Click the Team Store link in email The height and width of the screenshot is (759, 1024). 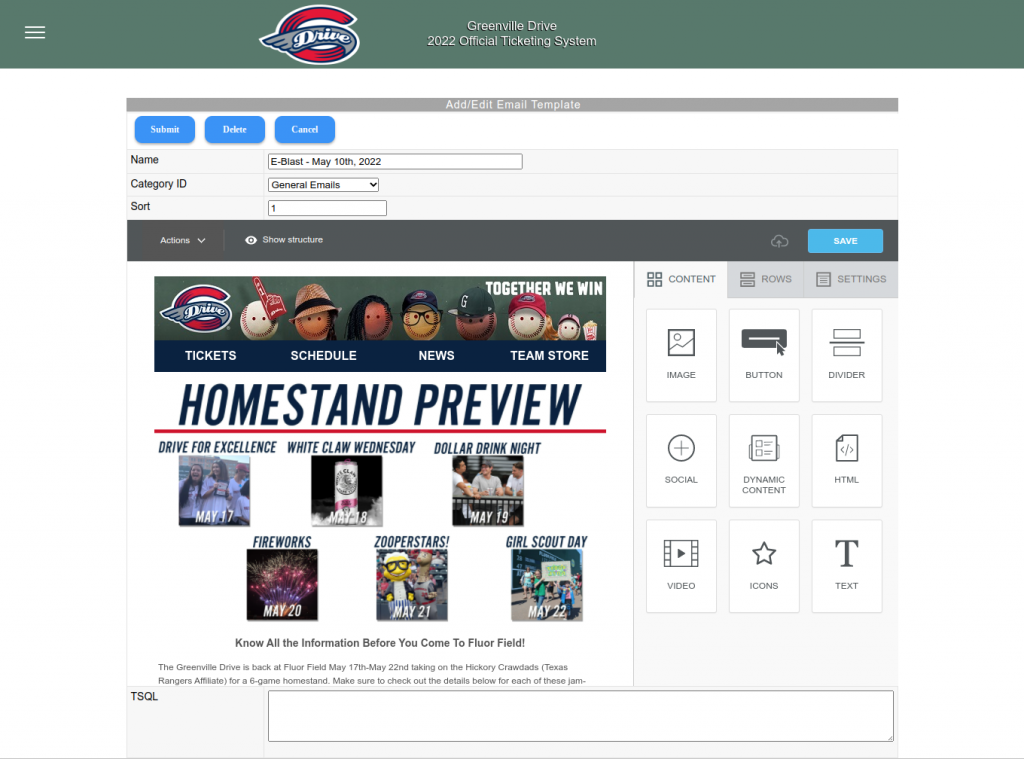click(x=549, y=355)
